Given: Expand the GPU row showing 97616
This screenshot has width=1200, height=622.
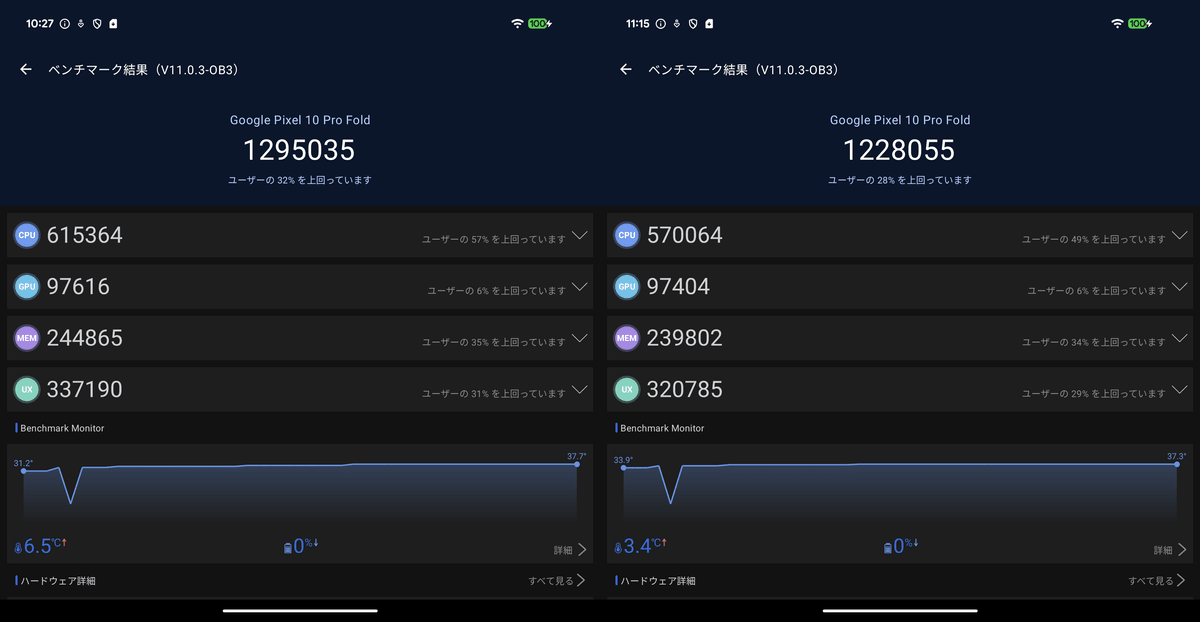Looking at the screenshot, I should 579,287.
